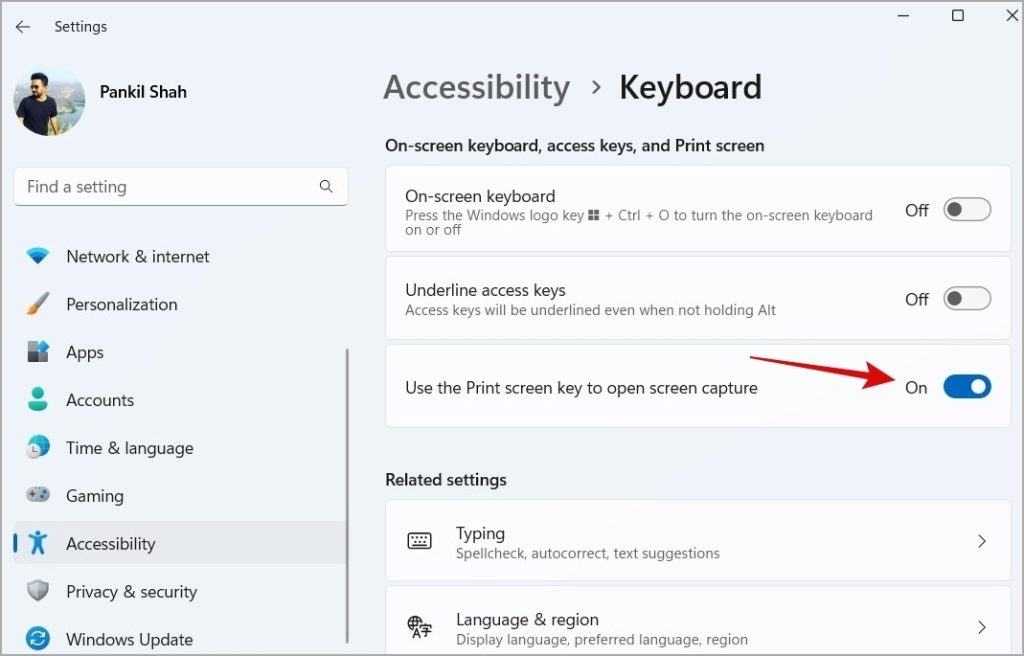Click the Accessibility figure icon
Screen dimensions: 1024x656
click(38, 543)
